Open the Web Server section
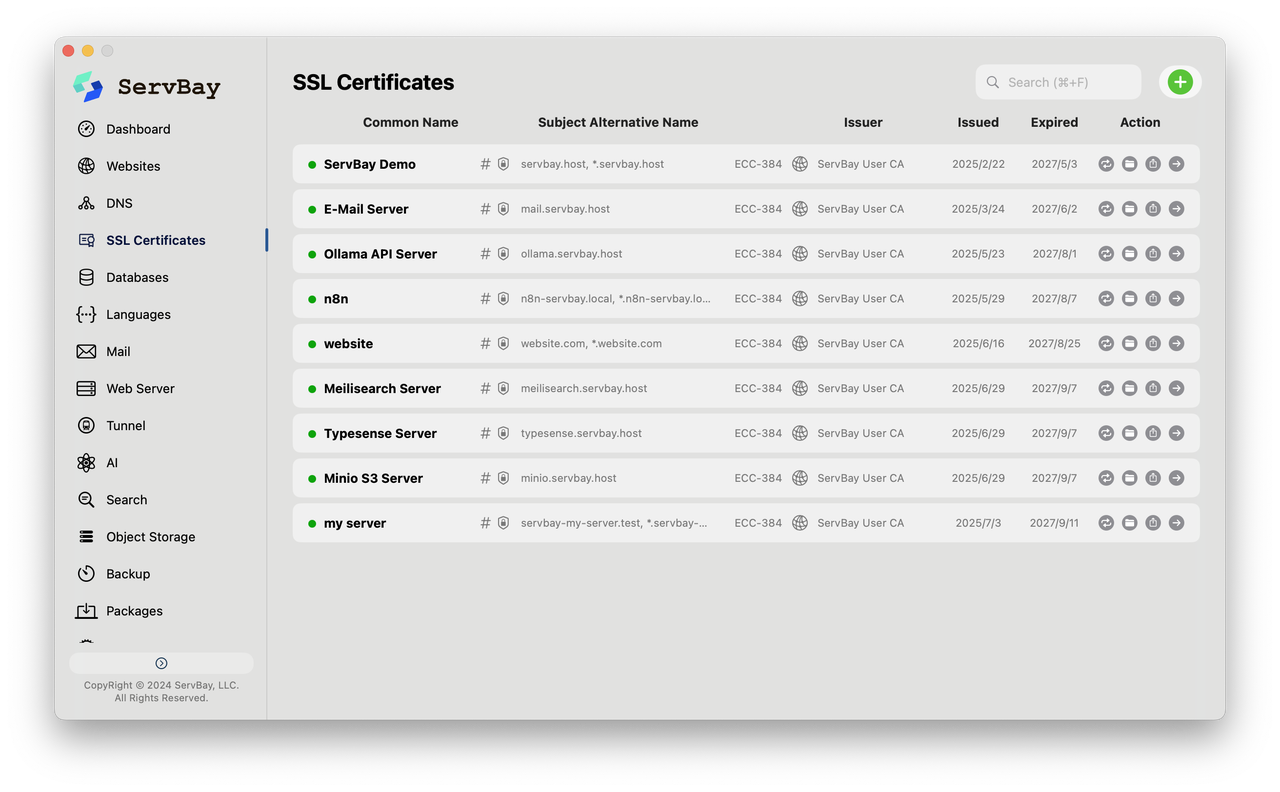The width and height of the screenshot is (1280, 792). pyautogui.click(x=140, y=388)
